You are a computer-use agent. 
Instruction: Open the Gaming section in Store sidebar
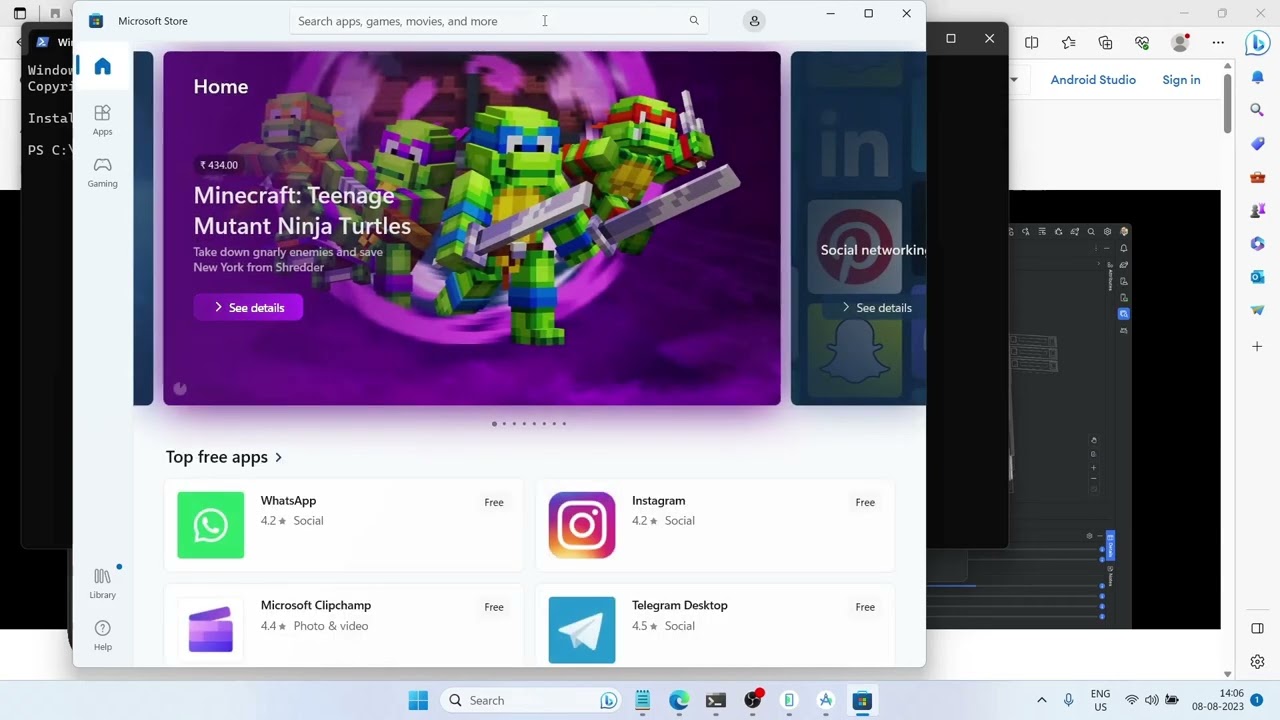(102, 172)
